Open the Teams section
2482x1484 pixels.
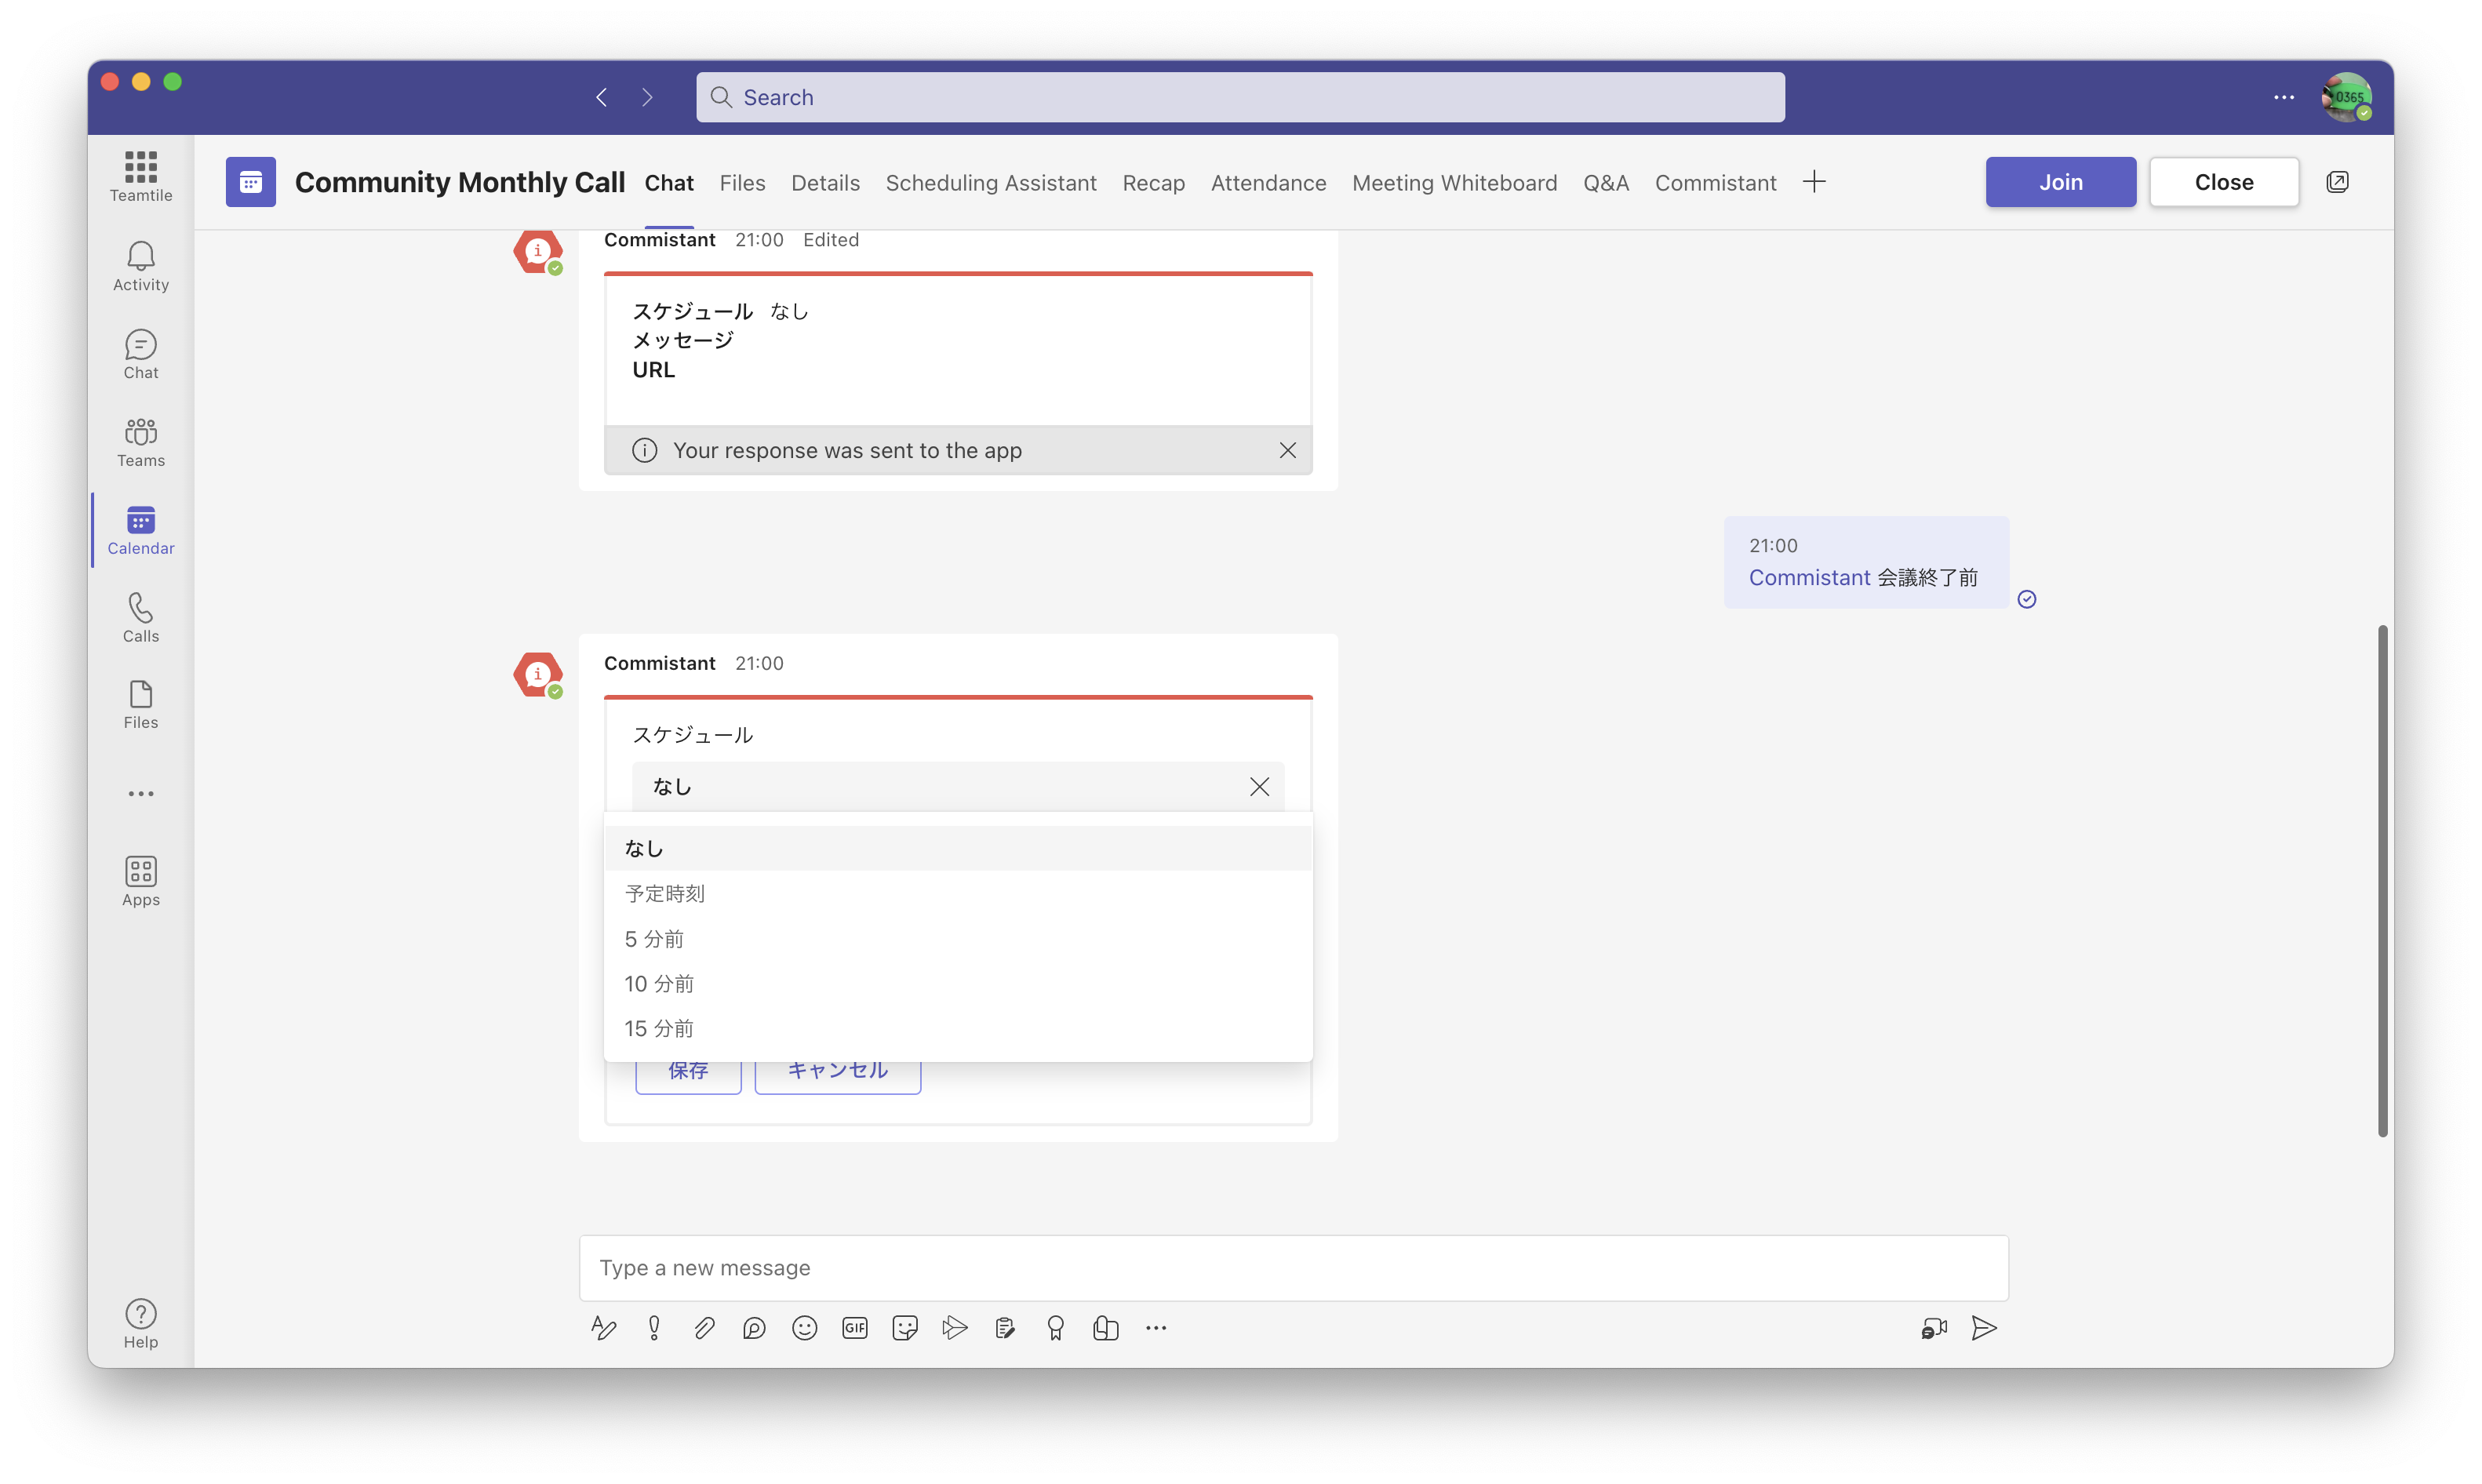tap(141, 442)
